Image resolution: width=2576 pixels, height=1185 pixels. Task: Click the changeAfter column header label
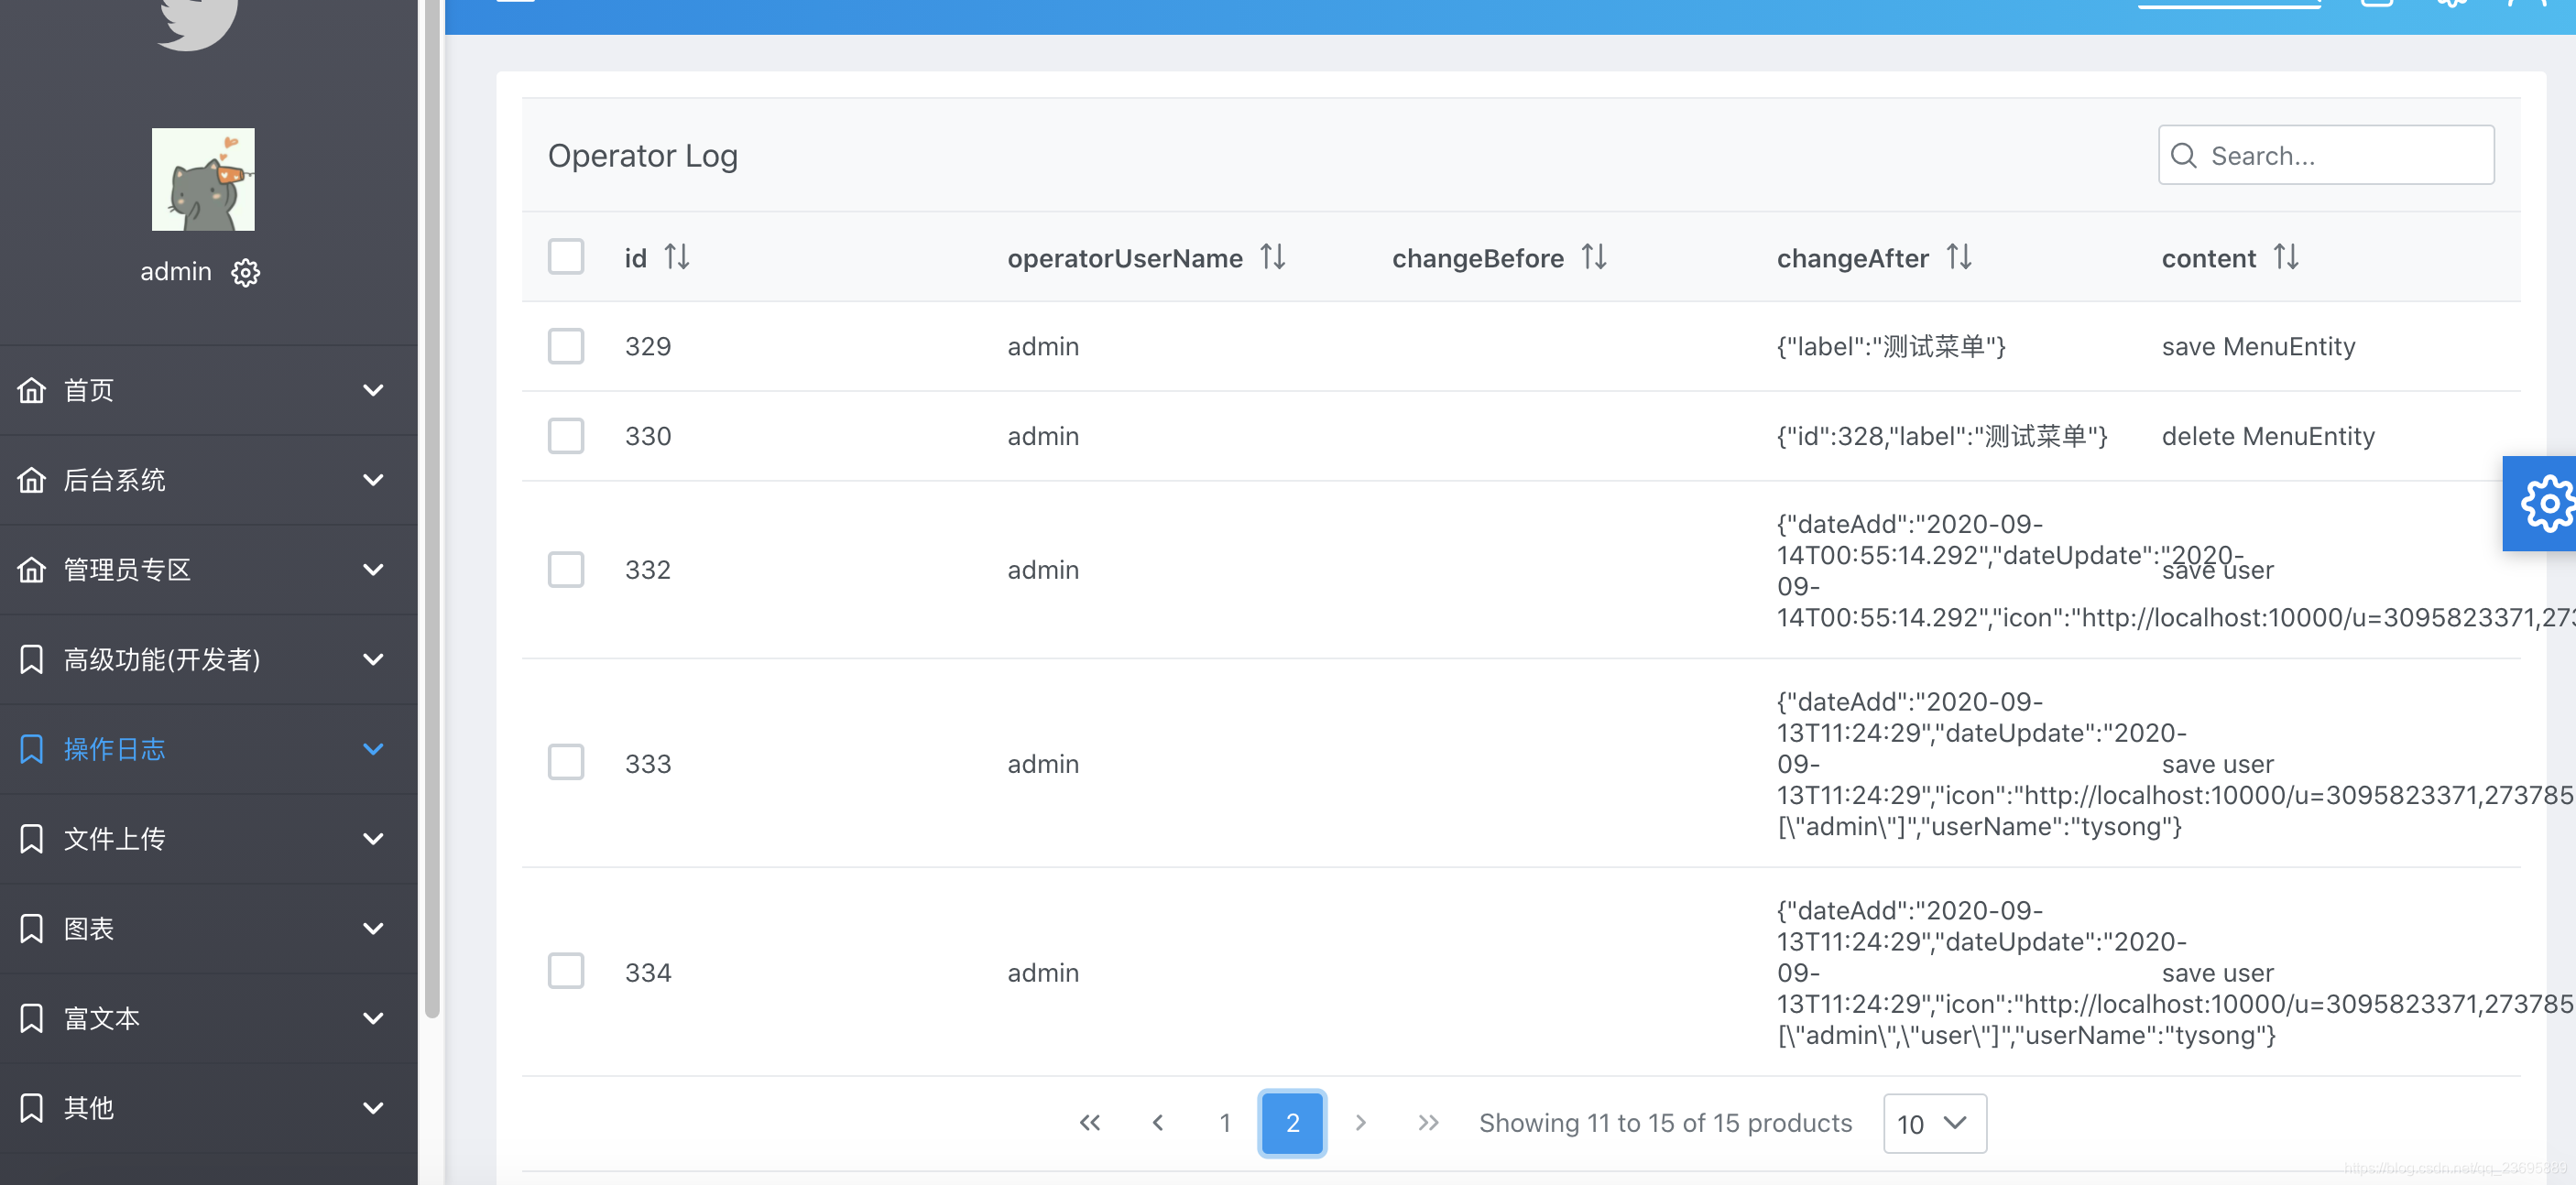click(x=1853, y=258)
